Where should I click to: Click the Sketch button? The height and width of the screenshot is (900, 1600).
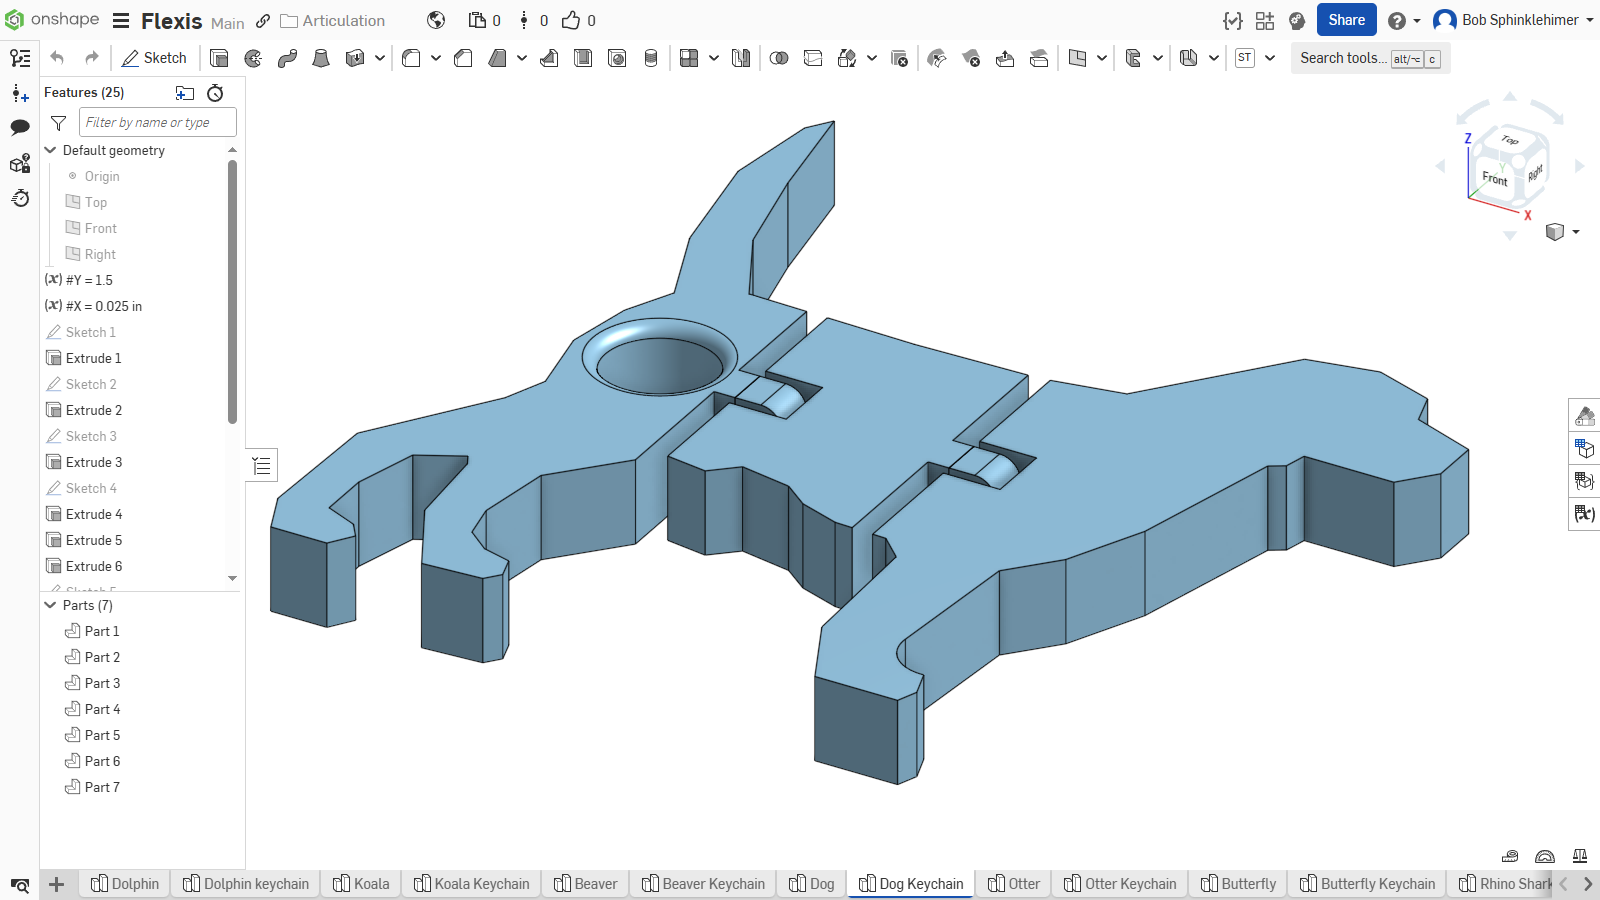click(x=155, y=58)
